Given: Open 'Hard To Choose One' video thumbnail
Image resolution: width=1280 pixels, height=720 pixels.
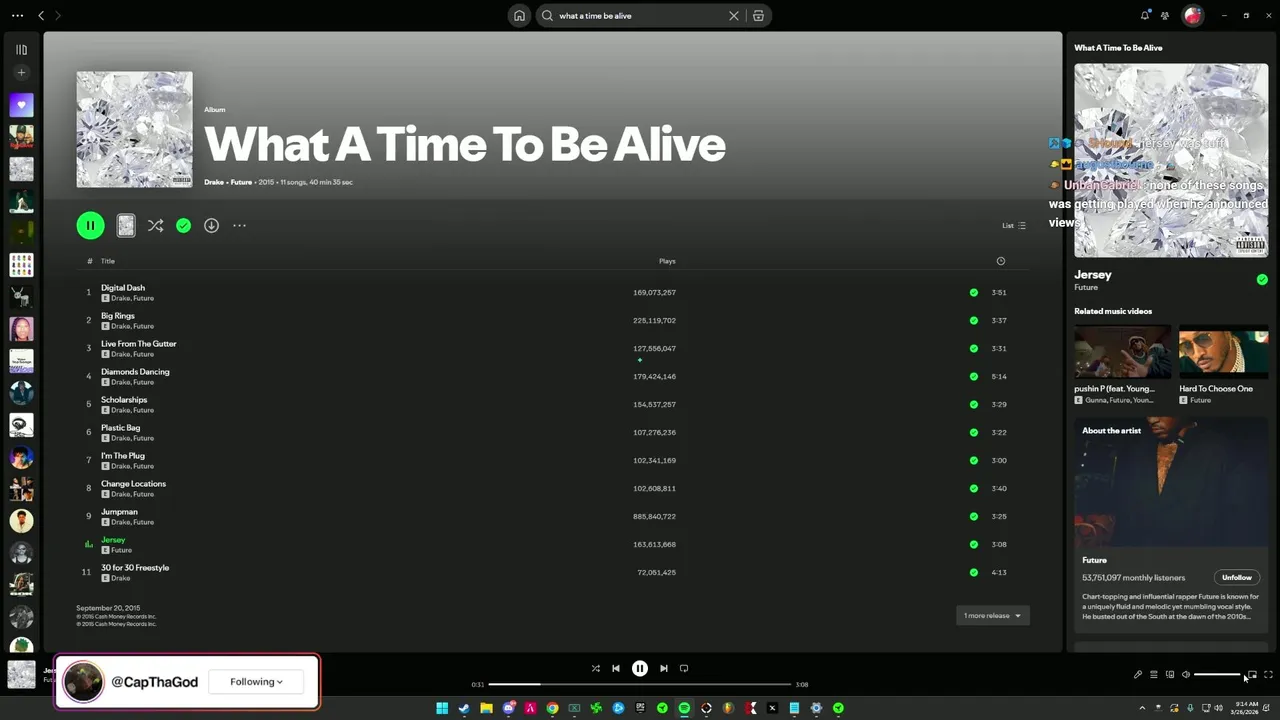Looking at the screenshot, I should 1223,351.
